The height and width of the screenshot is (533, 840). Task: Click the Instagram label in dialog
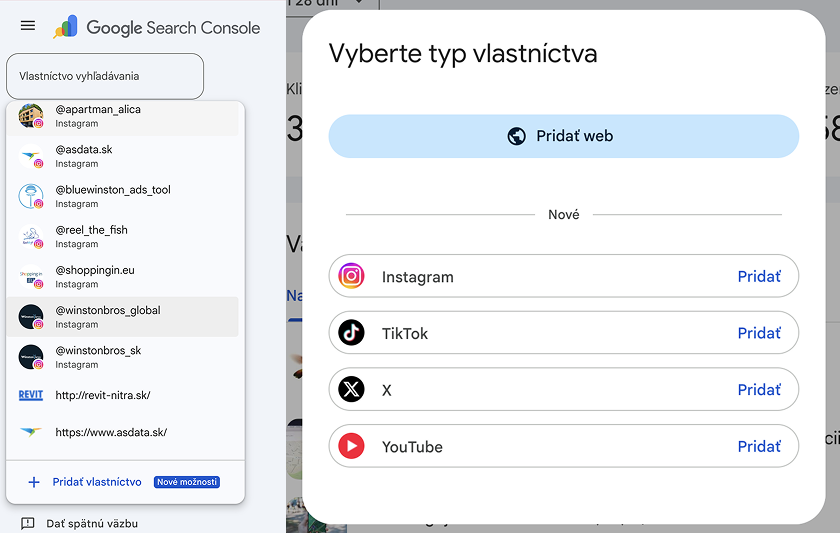pos(418,277)
